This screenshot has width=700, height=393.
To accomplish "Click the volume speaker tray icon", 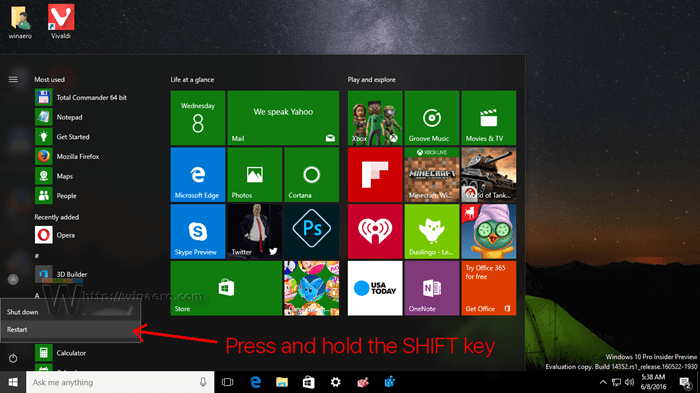I will (x=629, y=382).
